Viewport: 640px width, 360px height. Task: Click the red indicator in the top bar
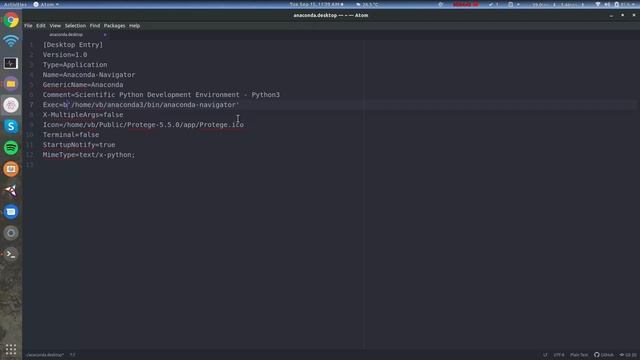coord(465,4)
